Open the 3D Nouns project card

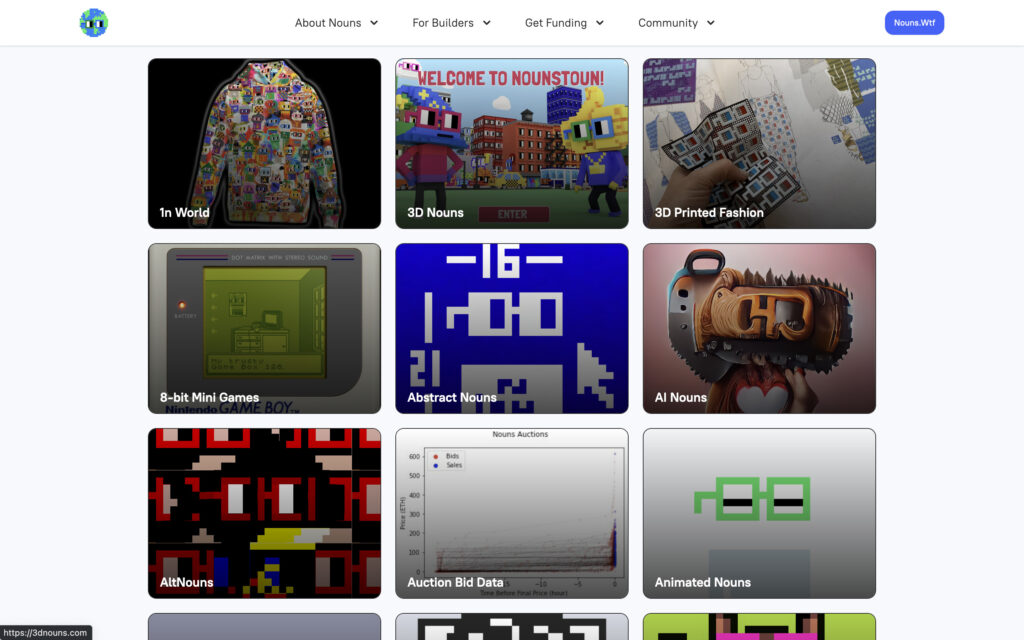pos(511,143)
